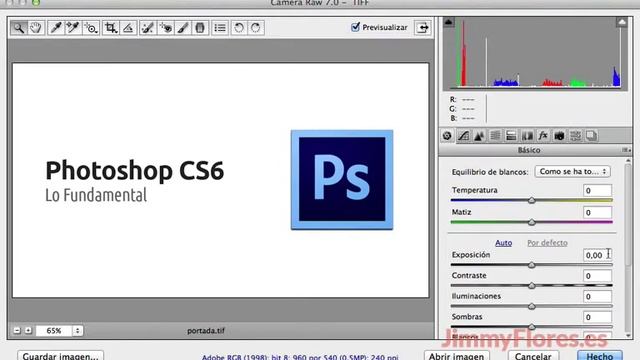Image resolution: width=640 pixels, height=360 pixels.
Task: Open workflow options link Adobe RGB (1998)
Action: click(x=300, y=357)
